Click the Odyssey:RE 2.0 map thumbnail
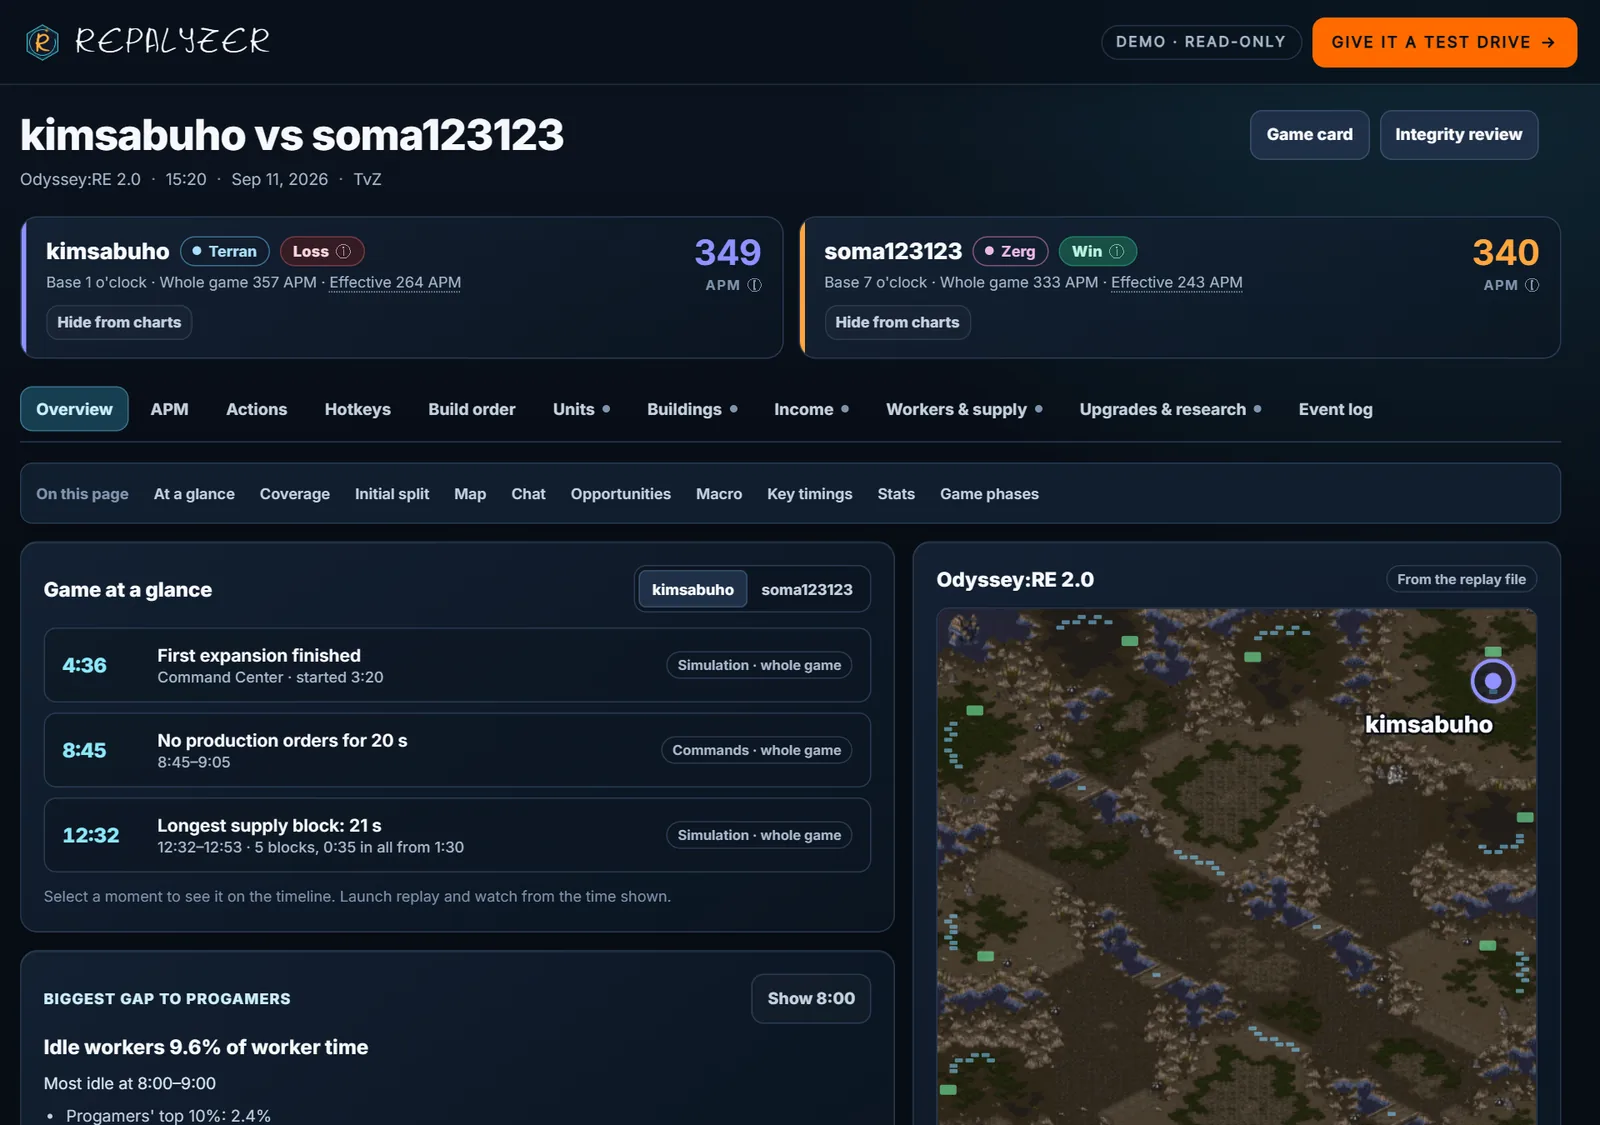This screenshot has width=1600, height=1125. 1236,866
